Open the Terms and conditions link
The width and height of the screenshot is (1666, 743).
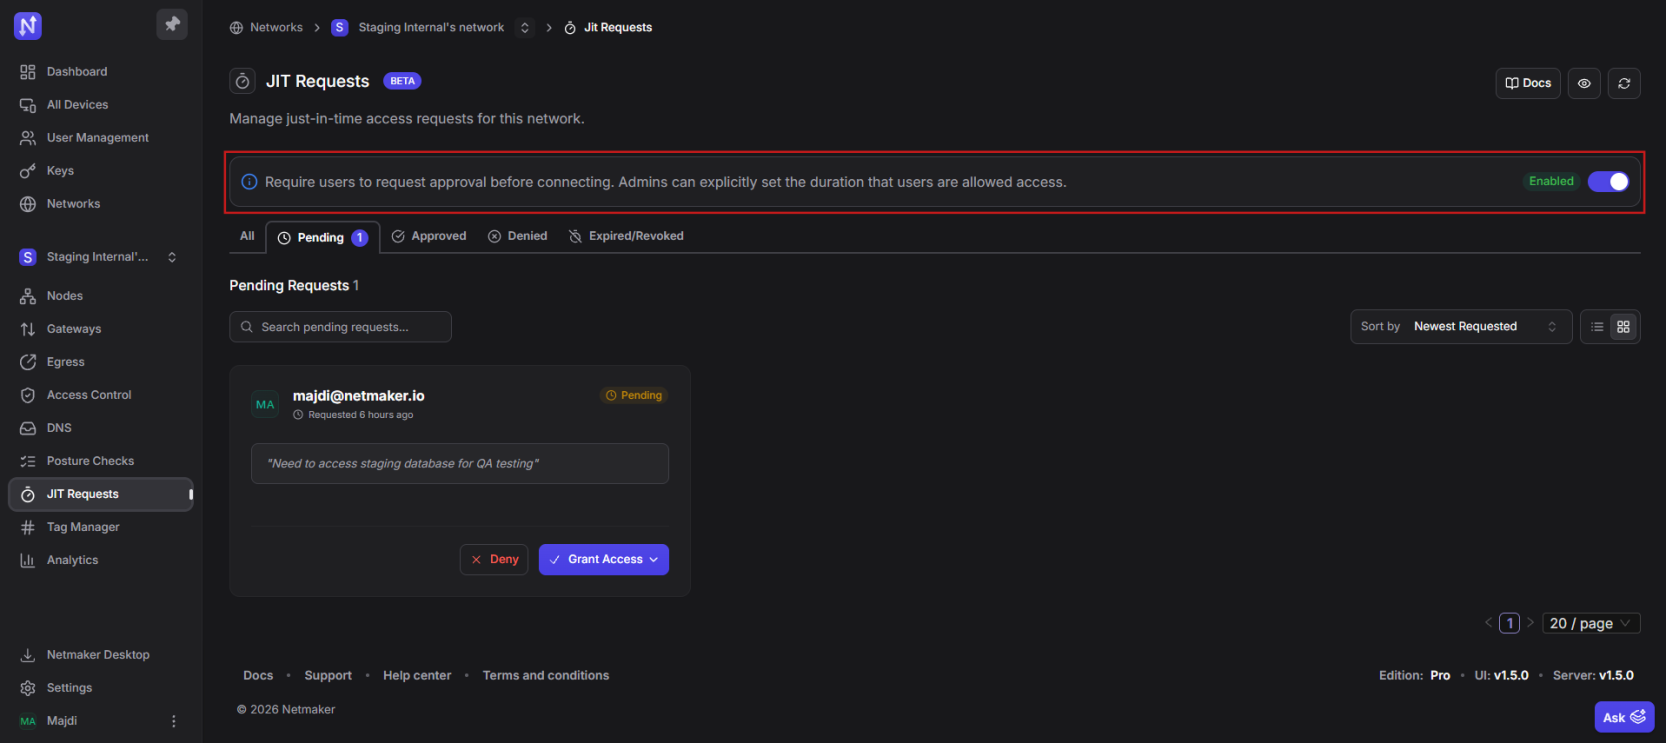(545, 676)
